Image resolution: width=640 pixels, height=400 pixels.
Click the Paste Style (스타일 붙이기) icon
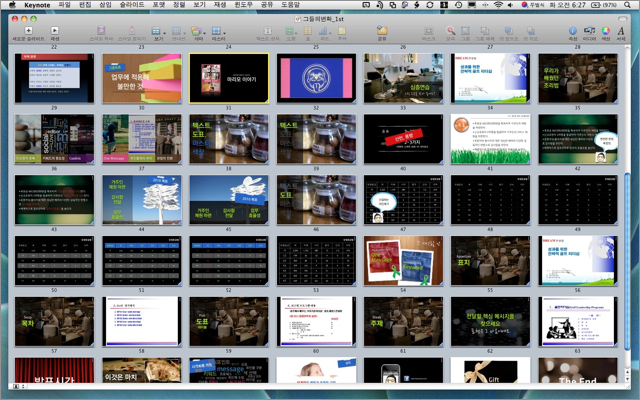click(131, 31)
